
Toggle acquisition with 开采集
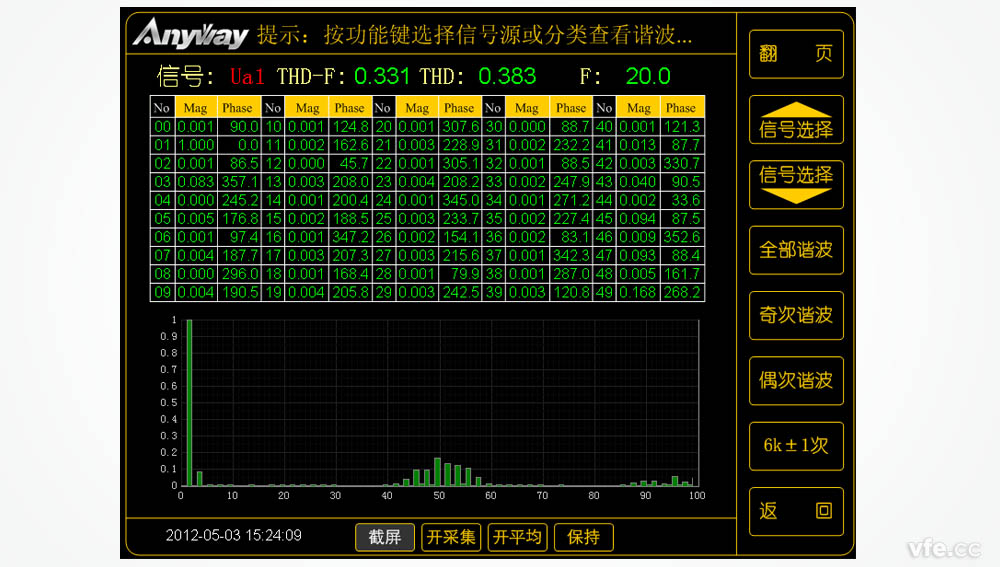point(451,537)
